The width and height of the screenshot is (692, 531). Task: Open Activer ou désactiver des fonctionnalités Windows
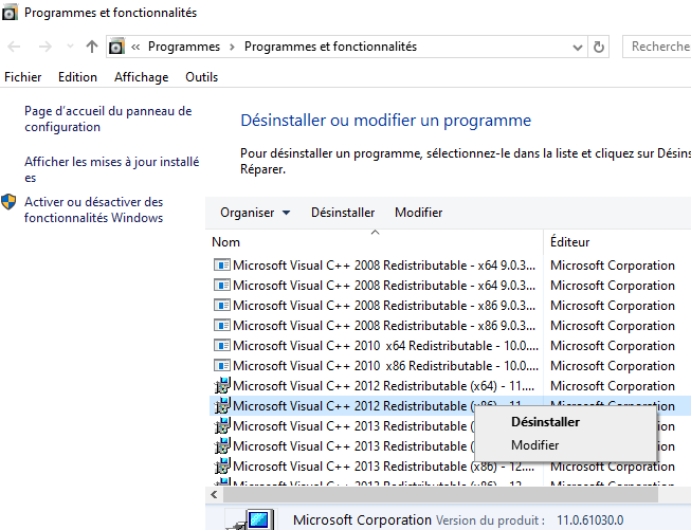[94, 210]
